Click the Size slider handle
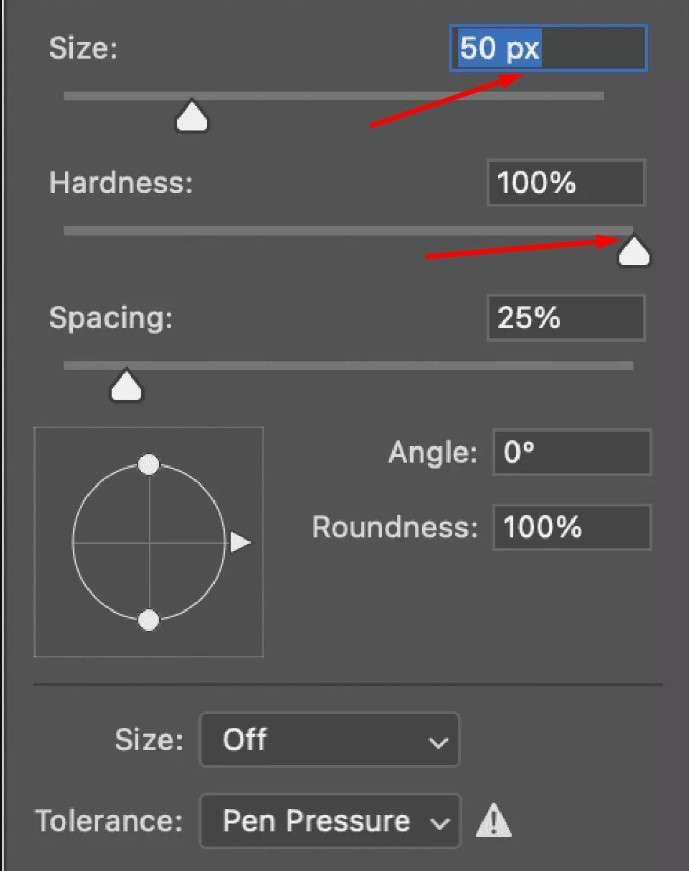 190,118
